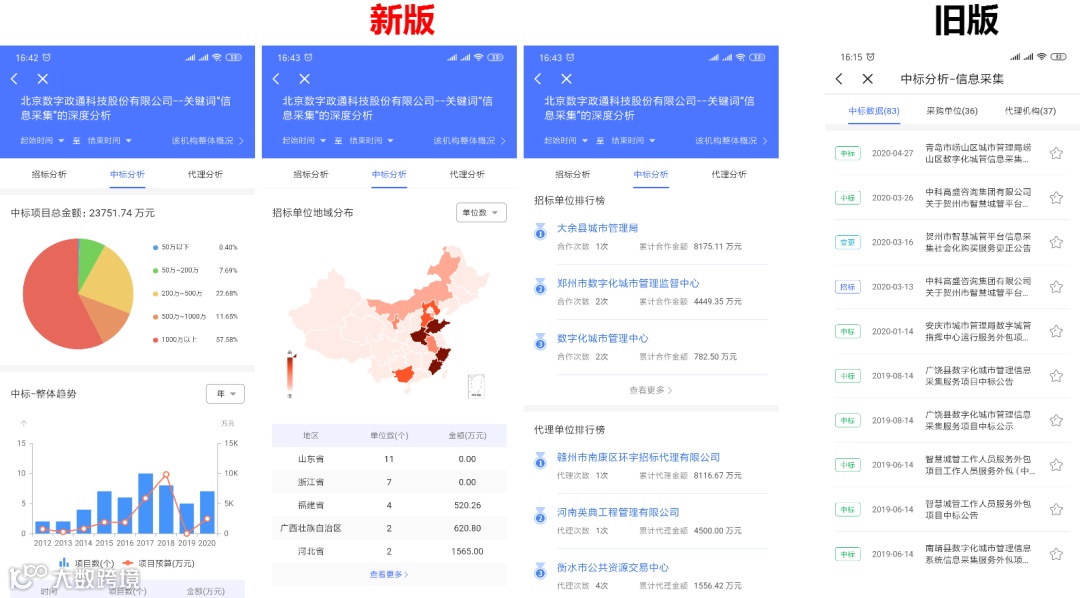Screen dimensions: 1080x598
Task: Click rank 3 medal beside 数字化城市管理中心
Action: click(x=541, y=342)
